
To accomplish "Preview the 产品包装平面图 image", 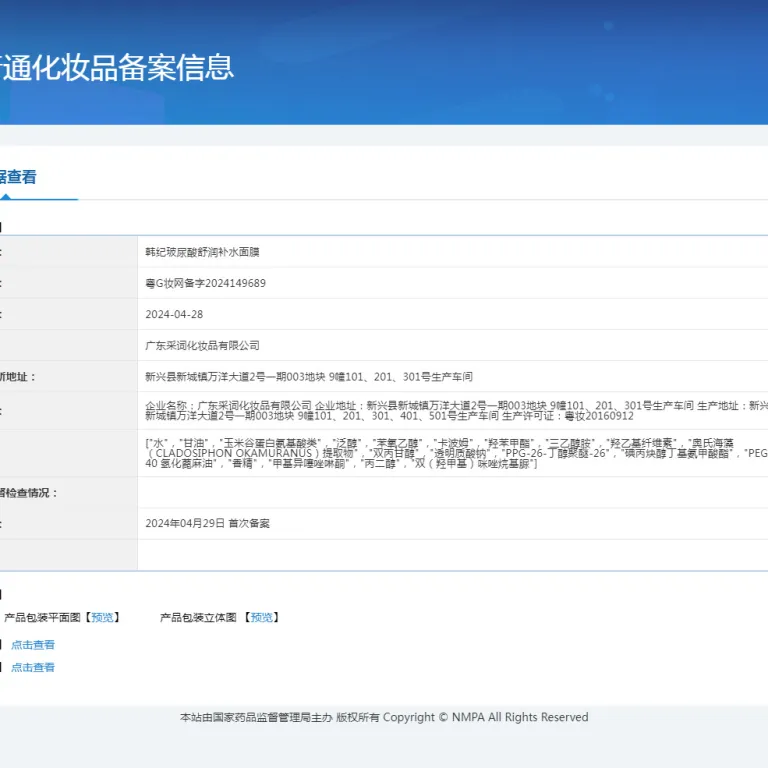I will (102, 618).
